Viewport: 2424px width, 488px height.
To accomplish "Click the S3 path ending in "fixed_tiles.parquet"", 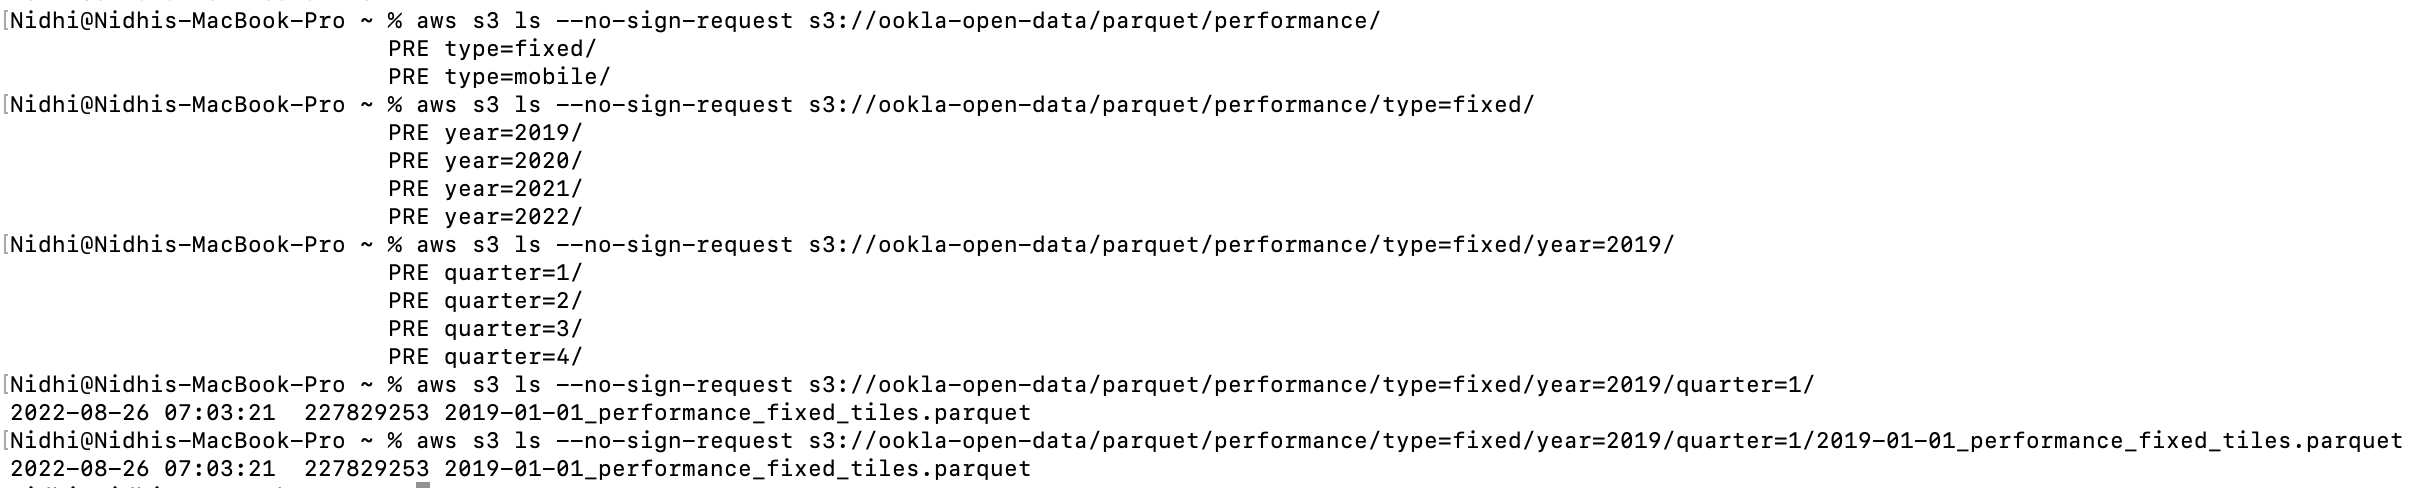I will (1605, 441).
